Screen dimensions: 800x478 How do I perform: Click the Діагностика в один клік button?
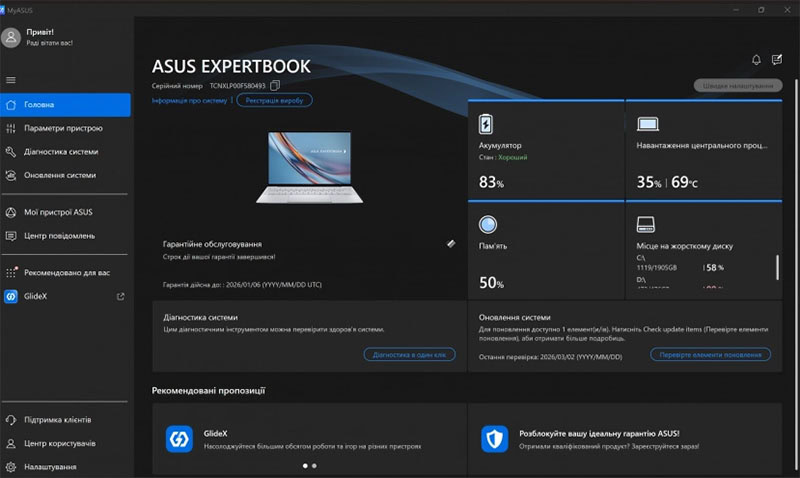click(x=409, y=355)
